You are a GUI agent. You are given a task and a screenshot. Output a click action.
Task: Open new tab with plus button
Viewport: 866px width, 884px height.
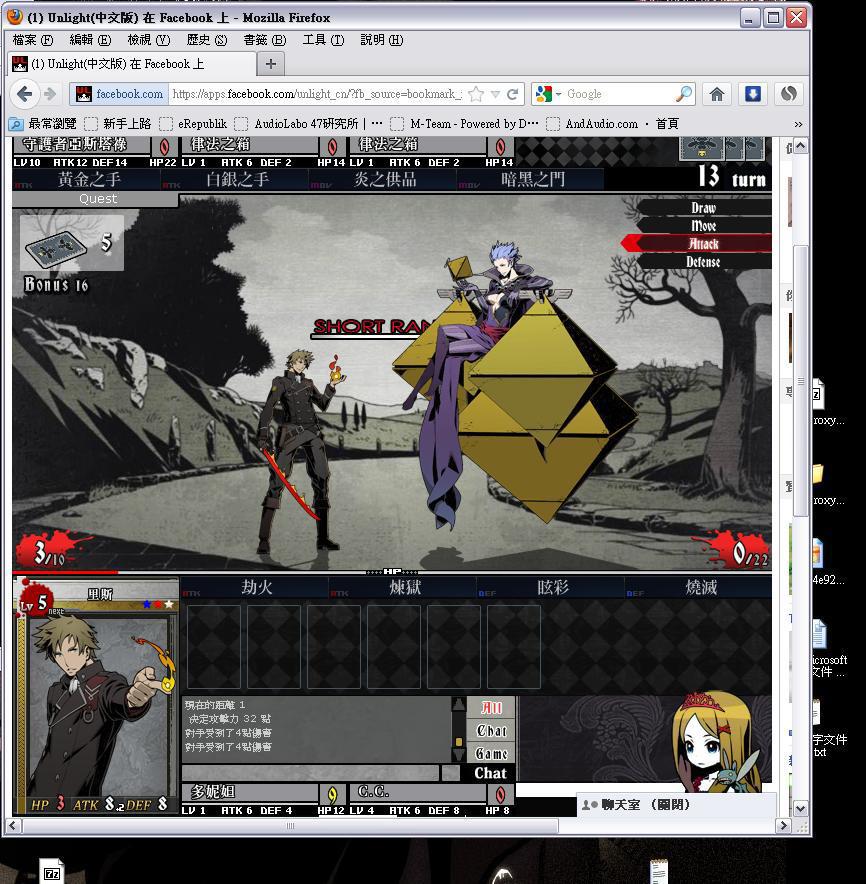271,64
